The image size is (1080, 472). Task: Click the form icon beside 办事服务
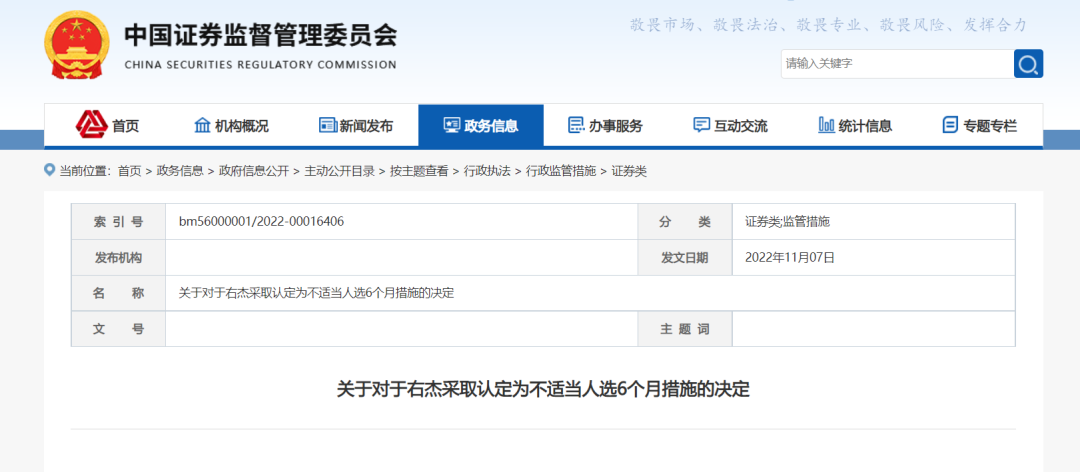[x=576, y=125]
